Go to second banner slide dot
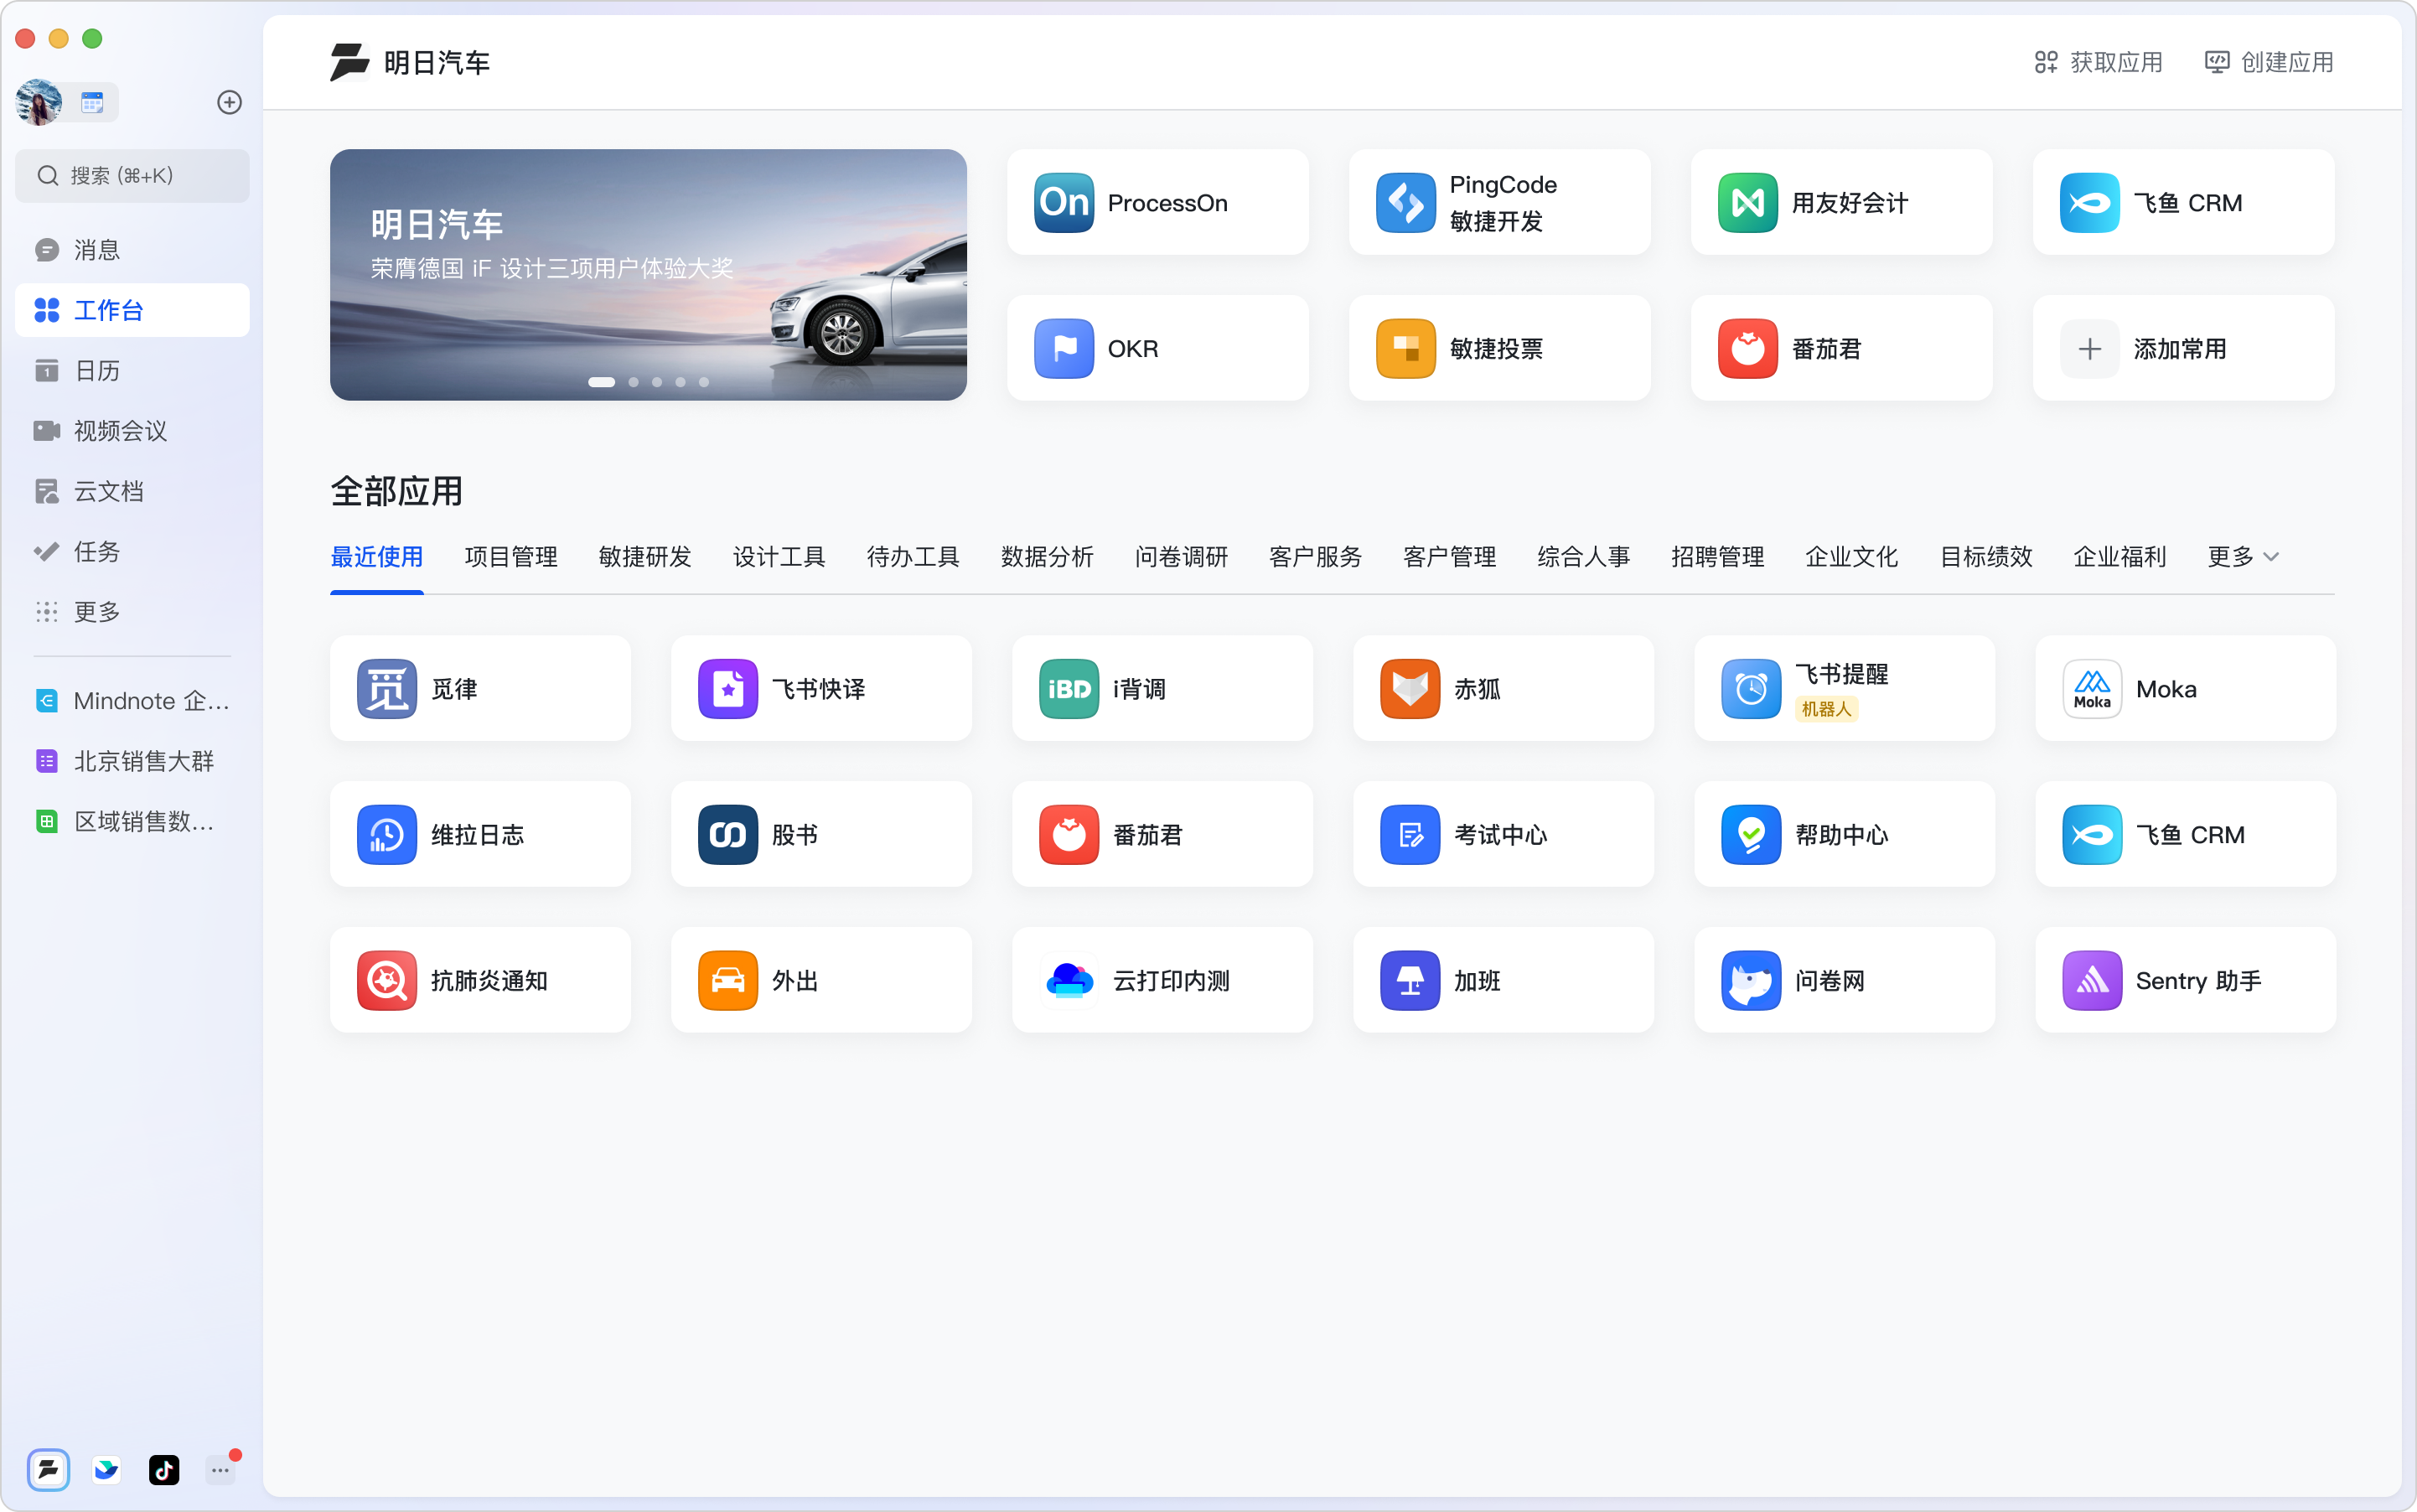The image size is (2417, 1512). [x=633, y=382]
